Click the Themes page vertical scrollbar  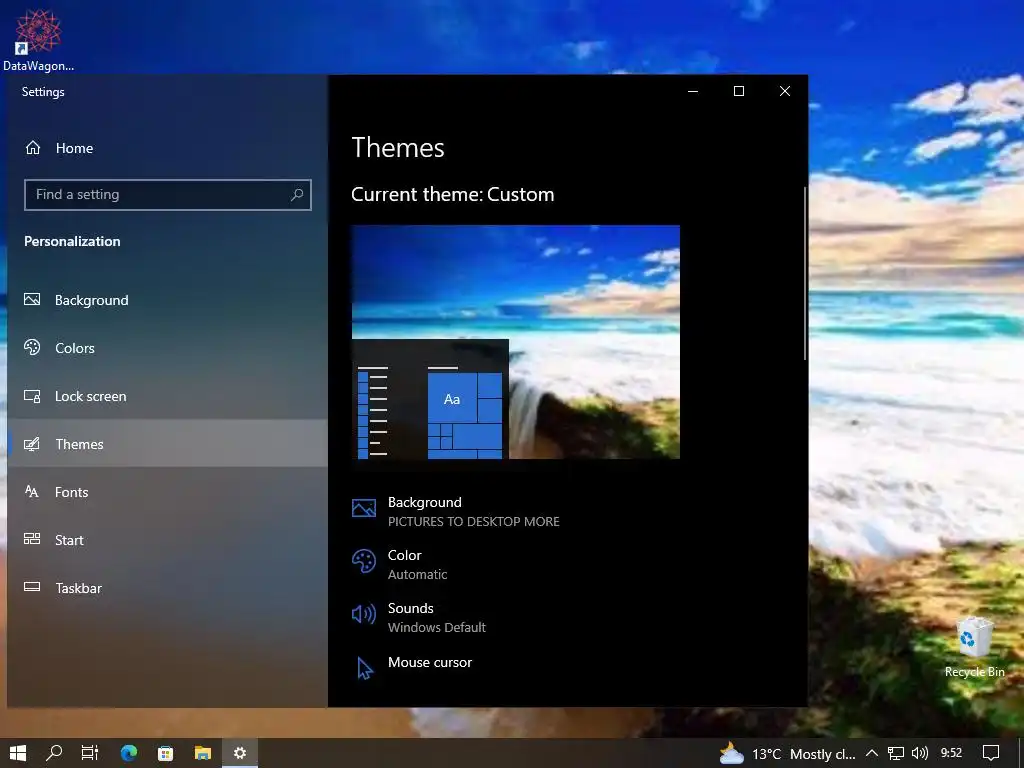[x=805, y=273]
